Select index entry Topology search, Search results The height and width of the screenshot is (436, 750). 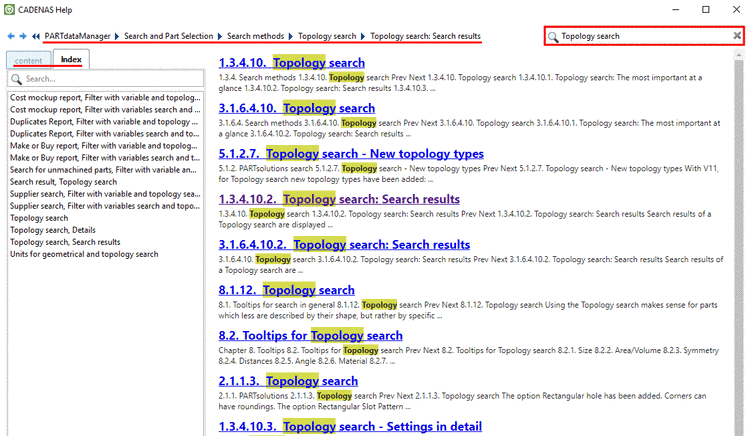tap(65, 242)
